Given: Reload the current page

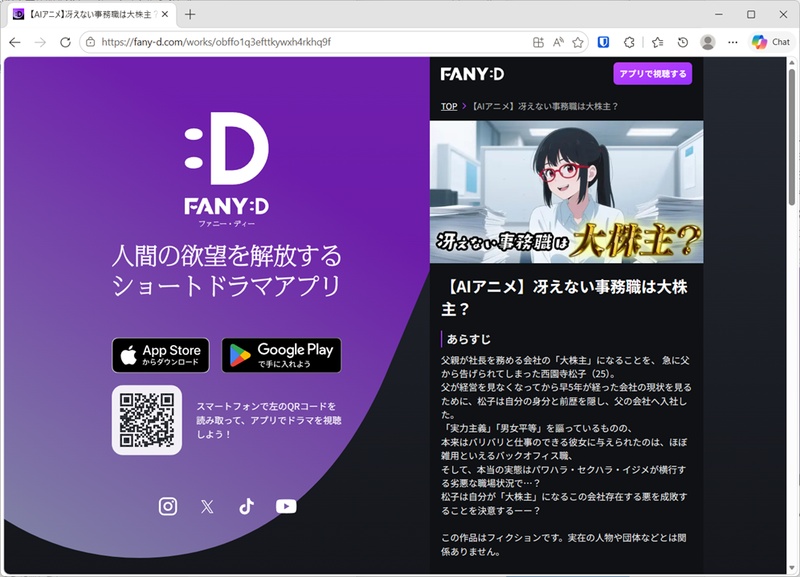Looking at the screenshot, I should pyautogui.click(x=65, y=42).
